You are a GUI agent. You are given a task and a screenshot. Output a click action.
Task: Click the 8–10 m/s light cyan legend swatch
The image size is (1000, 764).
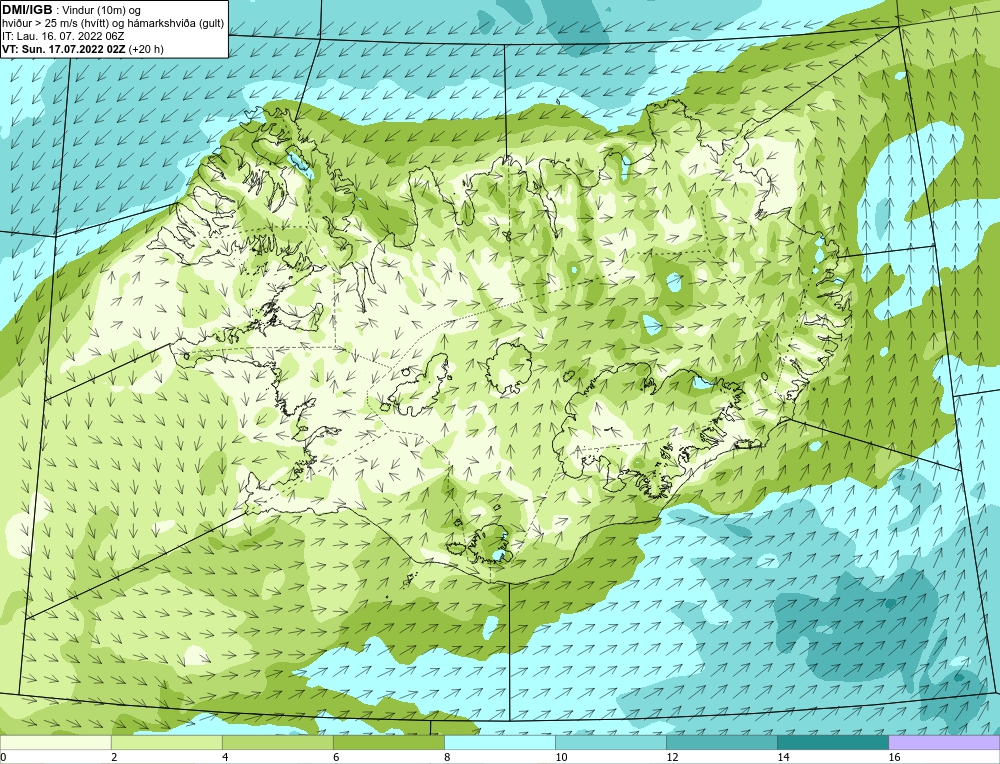pos(500,742)
